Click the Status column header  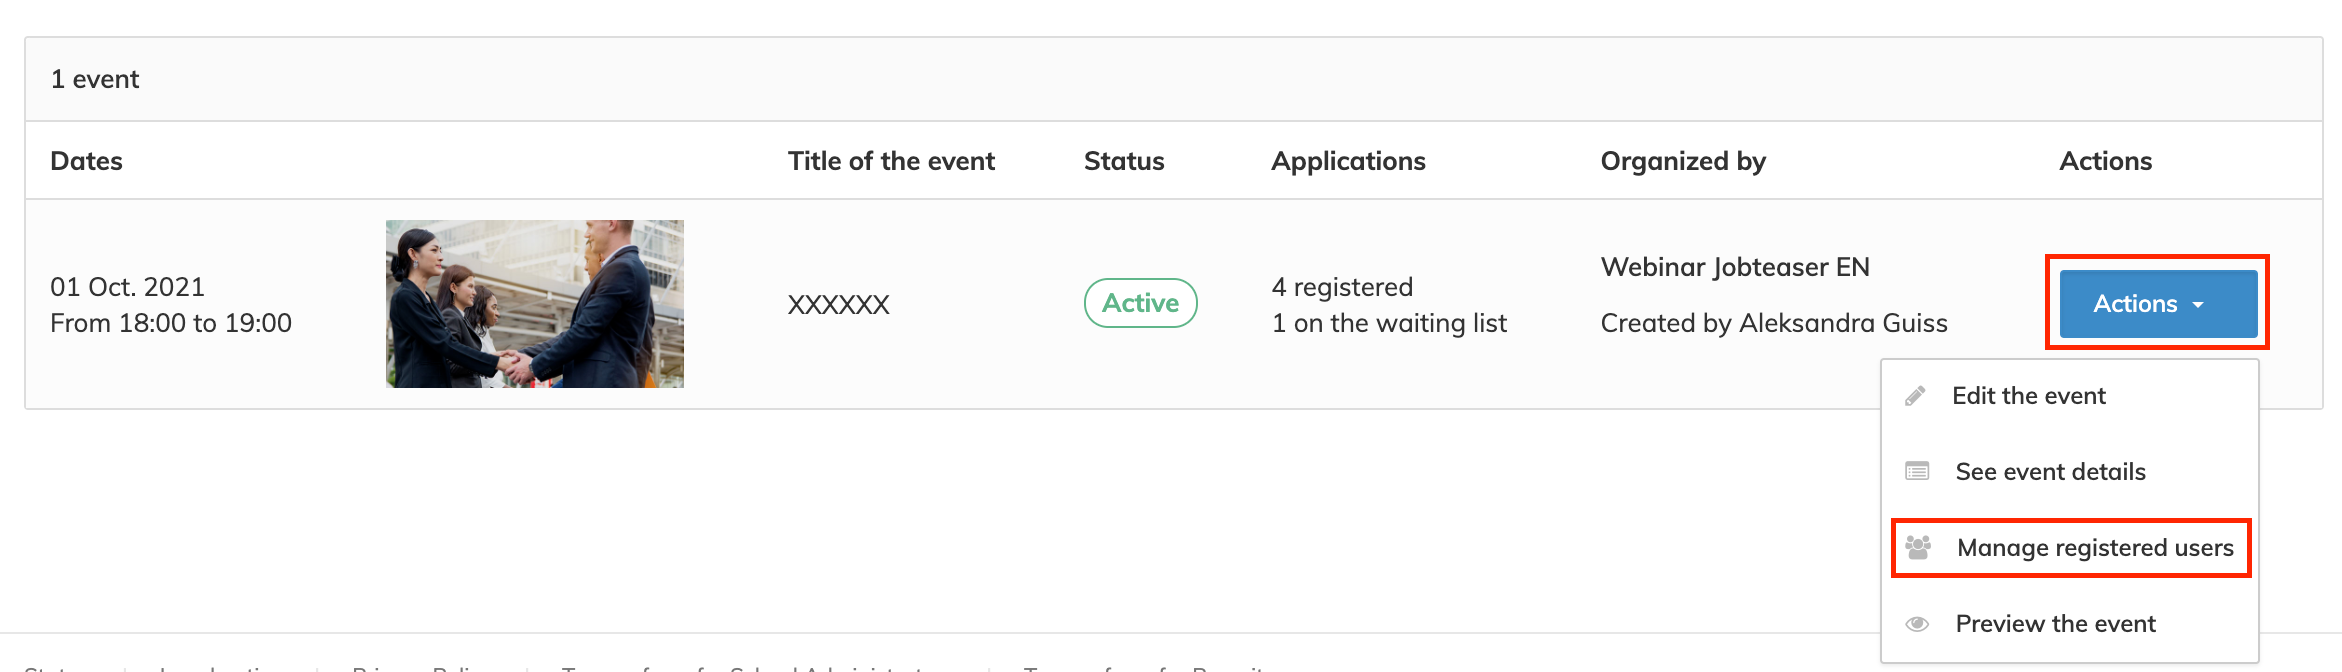coord(1124,161)
